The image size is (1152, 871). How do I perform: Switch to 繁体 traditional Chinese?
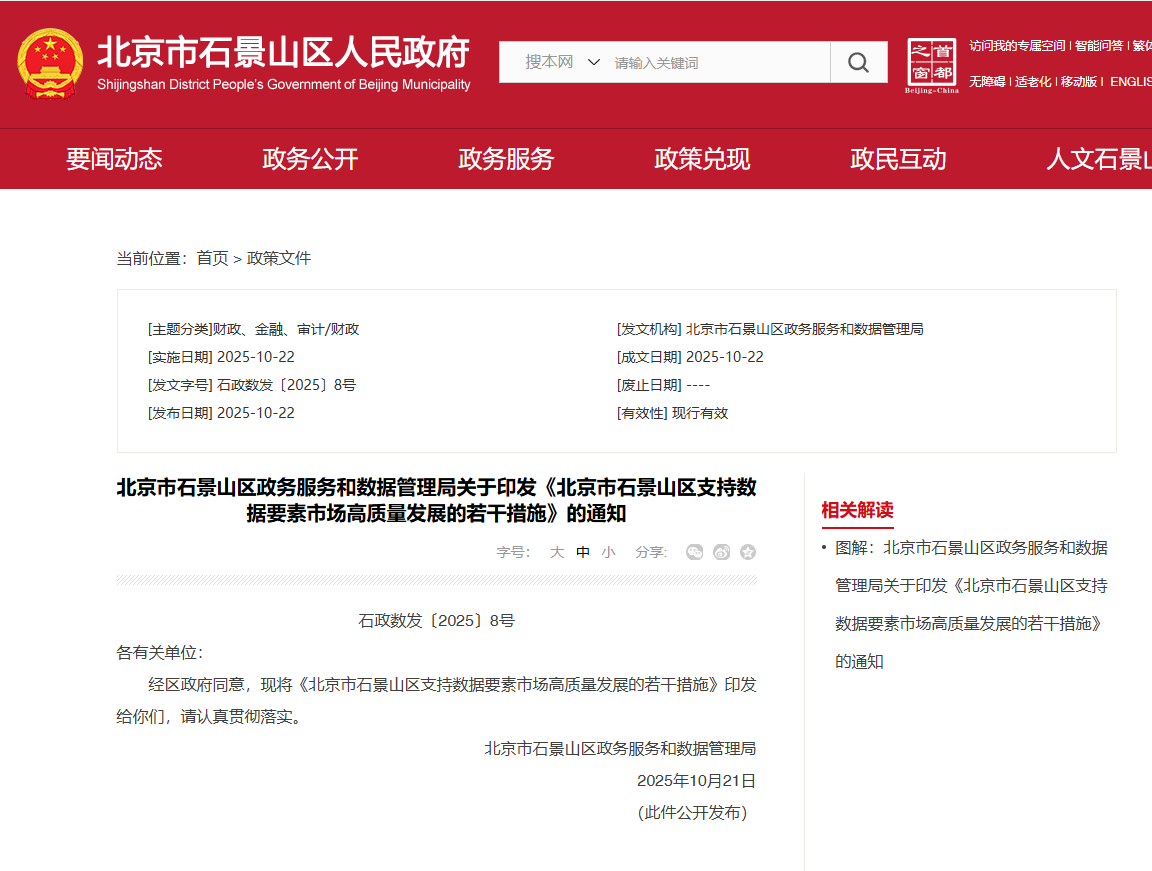1142,46
